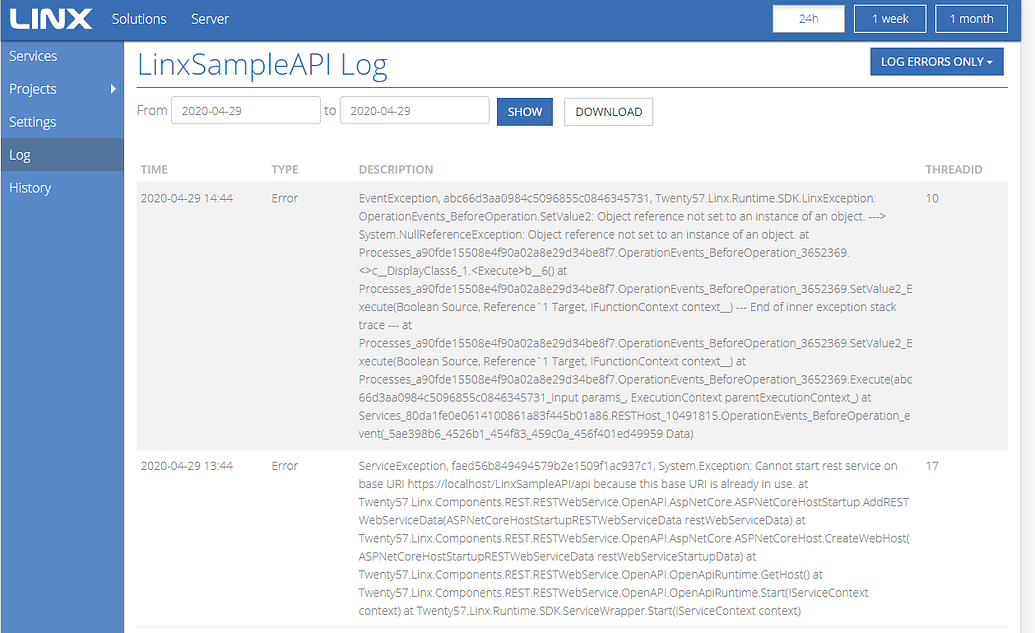Click the EventException description text
This screenshot has height=633, width=1035.
tap(636, 316)
